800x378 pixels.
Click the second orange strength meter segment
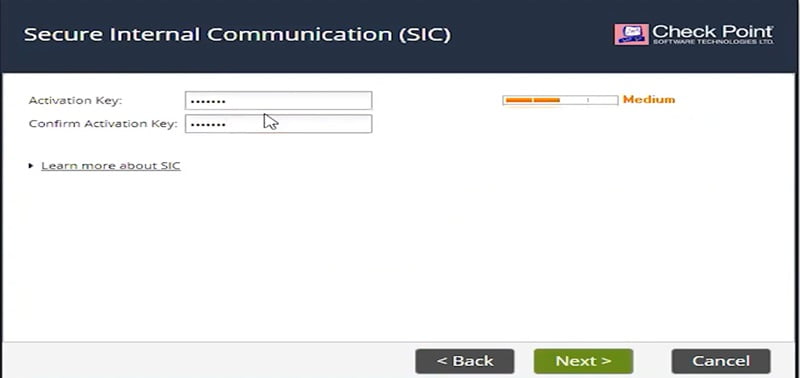546,100
